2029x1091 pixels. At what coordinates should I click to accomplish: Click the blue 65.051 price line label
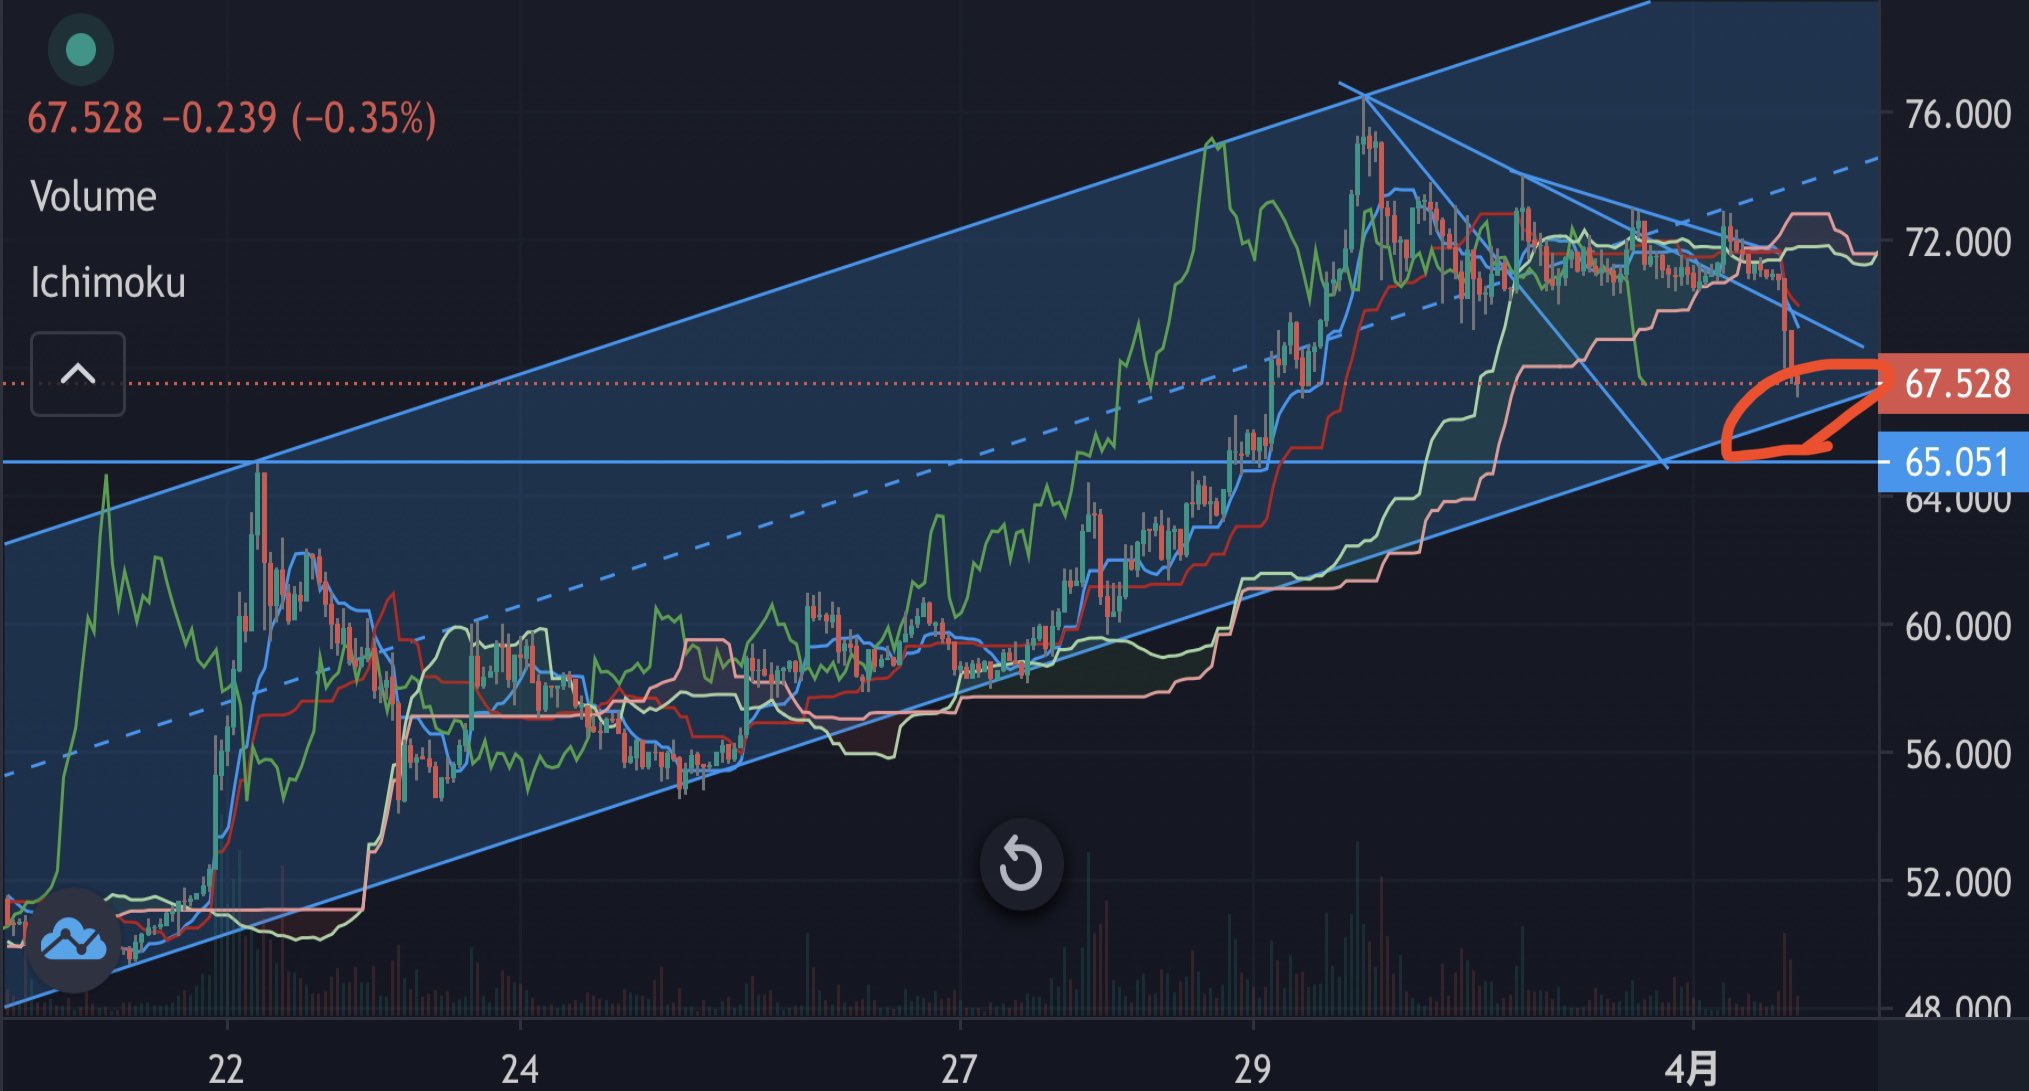tap(1955, 463)
